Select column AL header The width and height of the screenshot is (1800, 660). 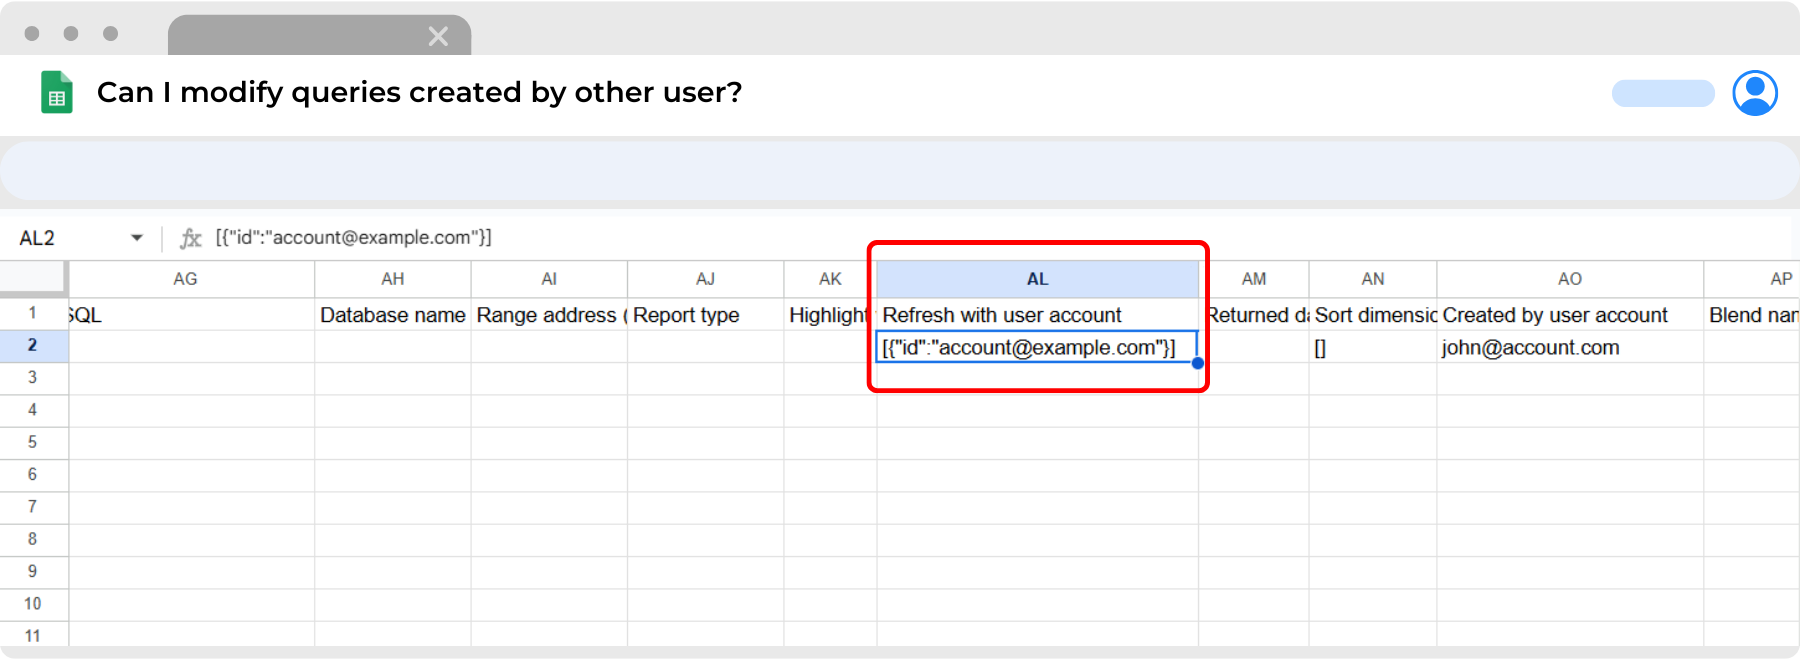(x=1038, y=279)
